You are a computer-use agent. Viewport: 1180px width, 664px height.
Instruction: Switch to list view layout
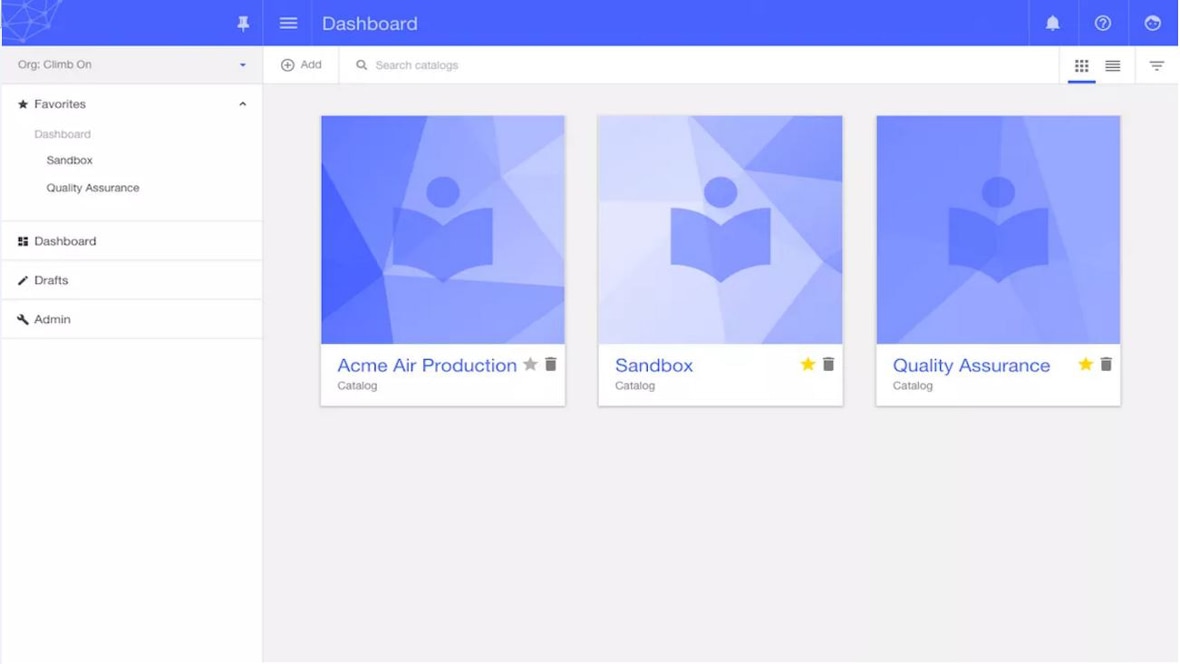coord(1113,66)
